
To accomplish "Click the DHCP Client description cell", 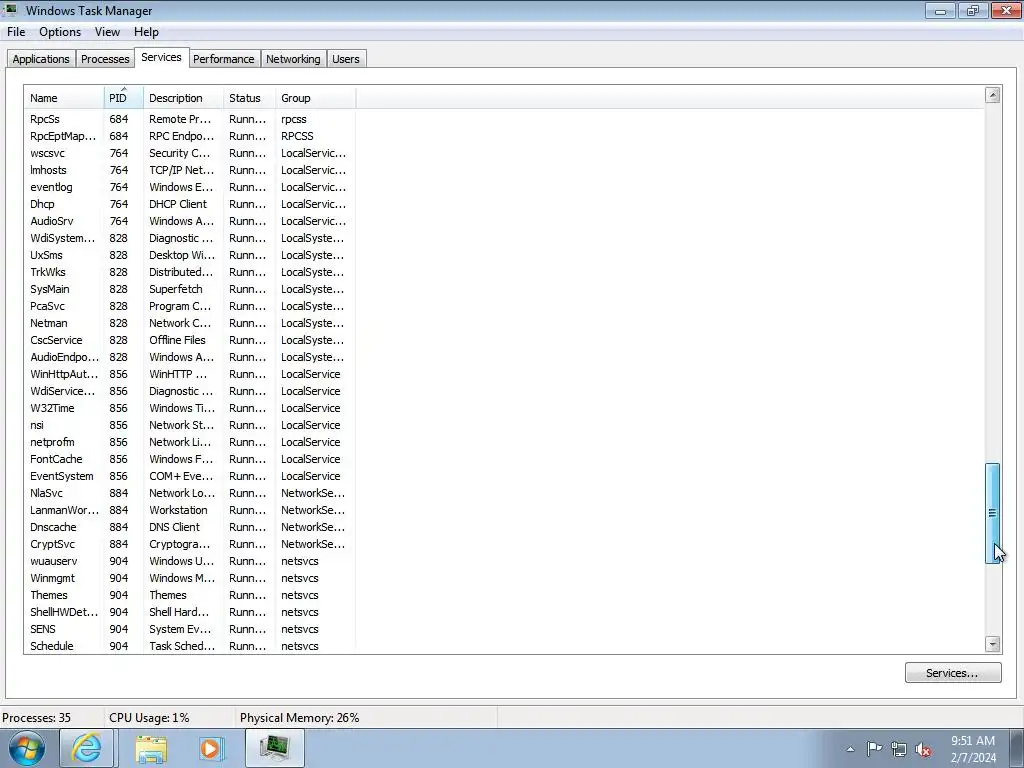I will [x=178, y=204].
